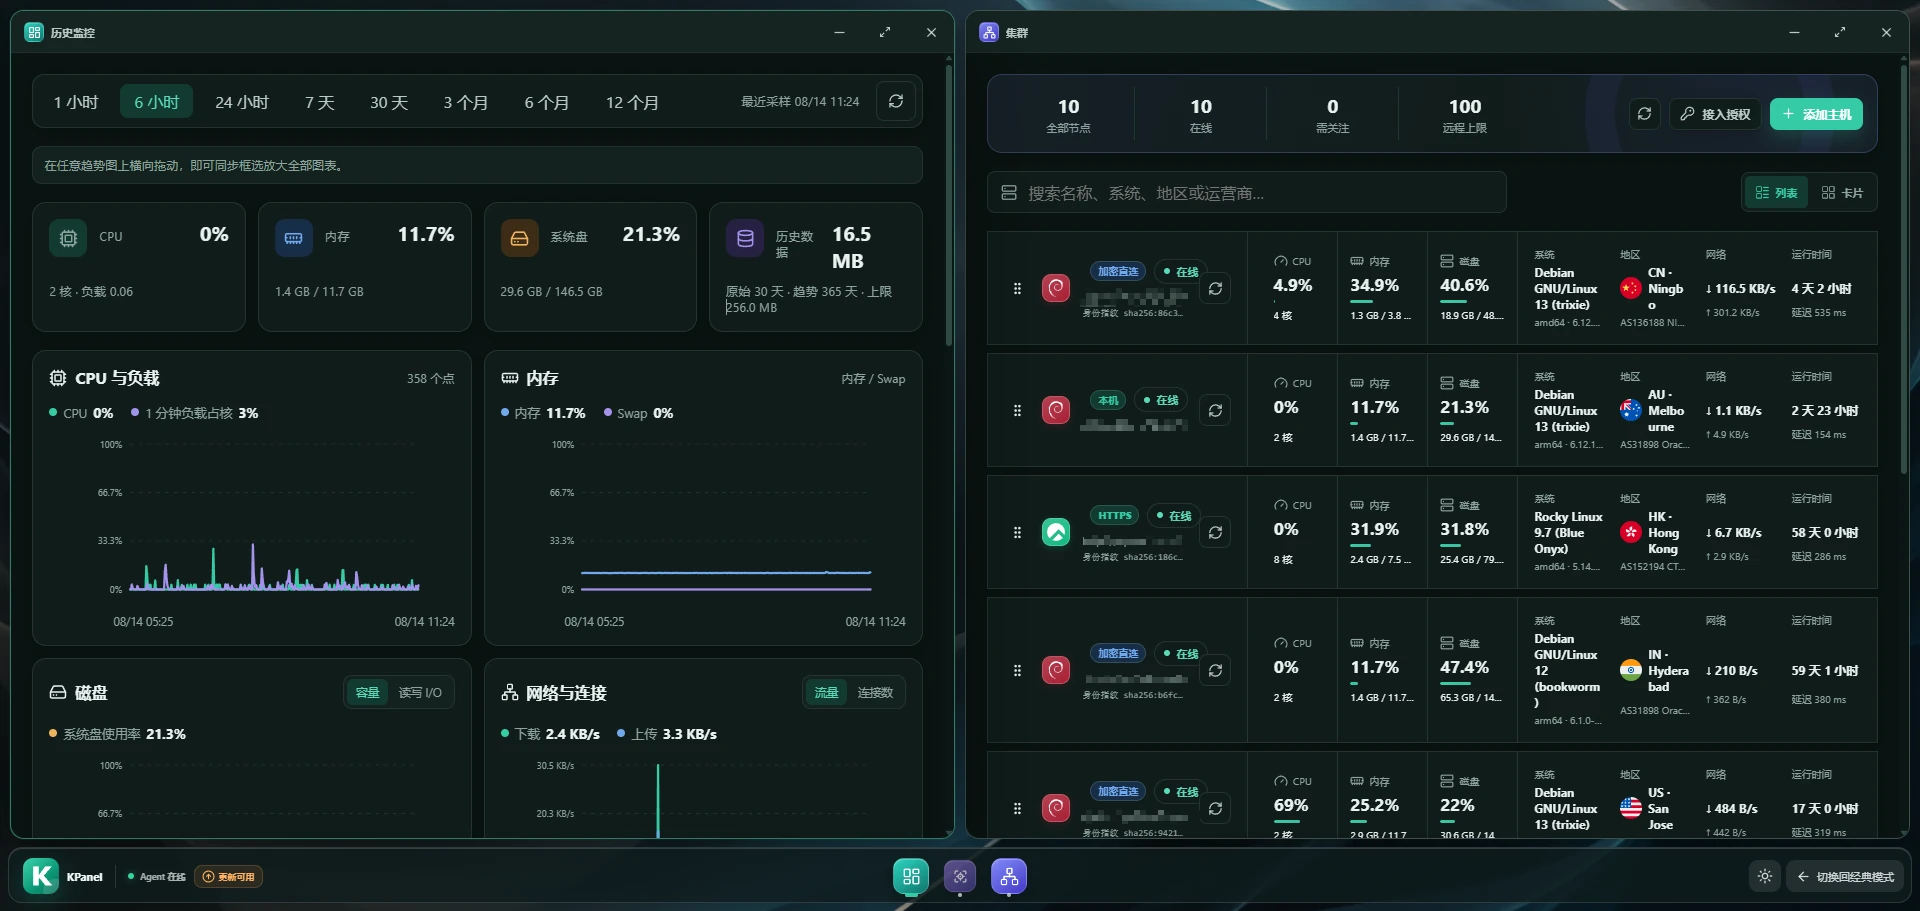Click the 接入授权 access authorization button

click(x=1715, y=114)
